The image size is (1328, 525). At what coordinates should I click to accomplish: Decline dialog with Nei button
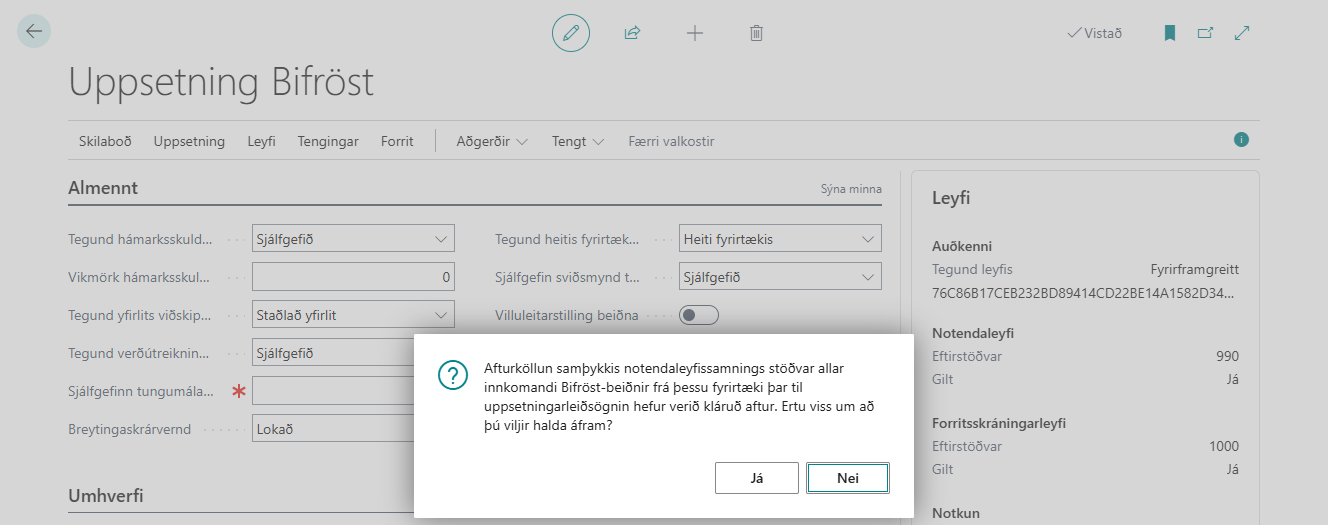point(848,478)
